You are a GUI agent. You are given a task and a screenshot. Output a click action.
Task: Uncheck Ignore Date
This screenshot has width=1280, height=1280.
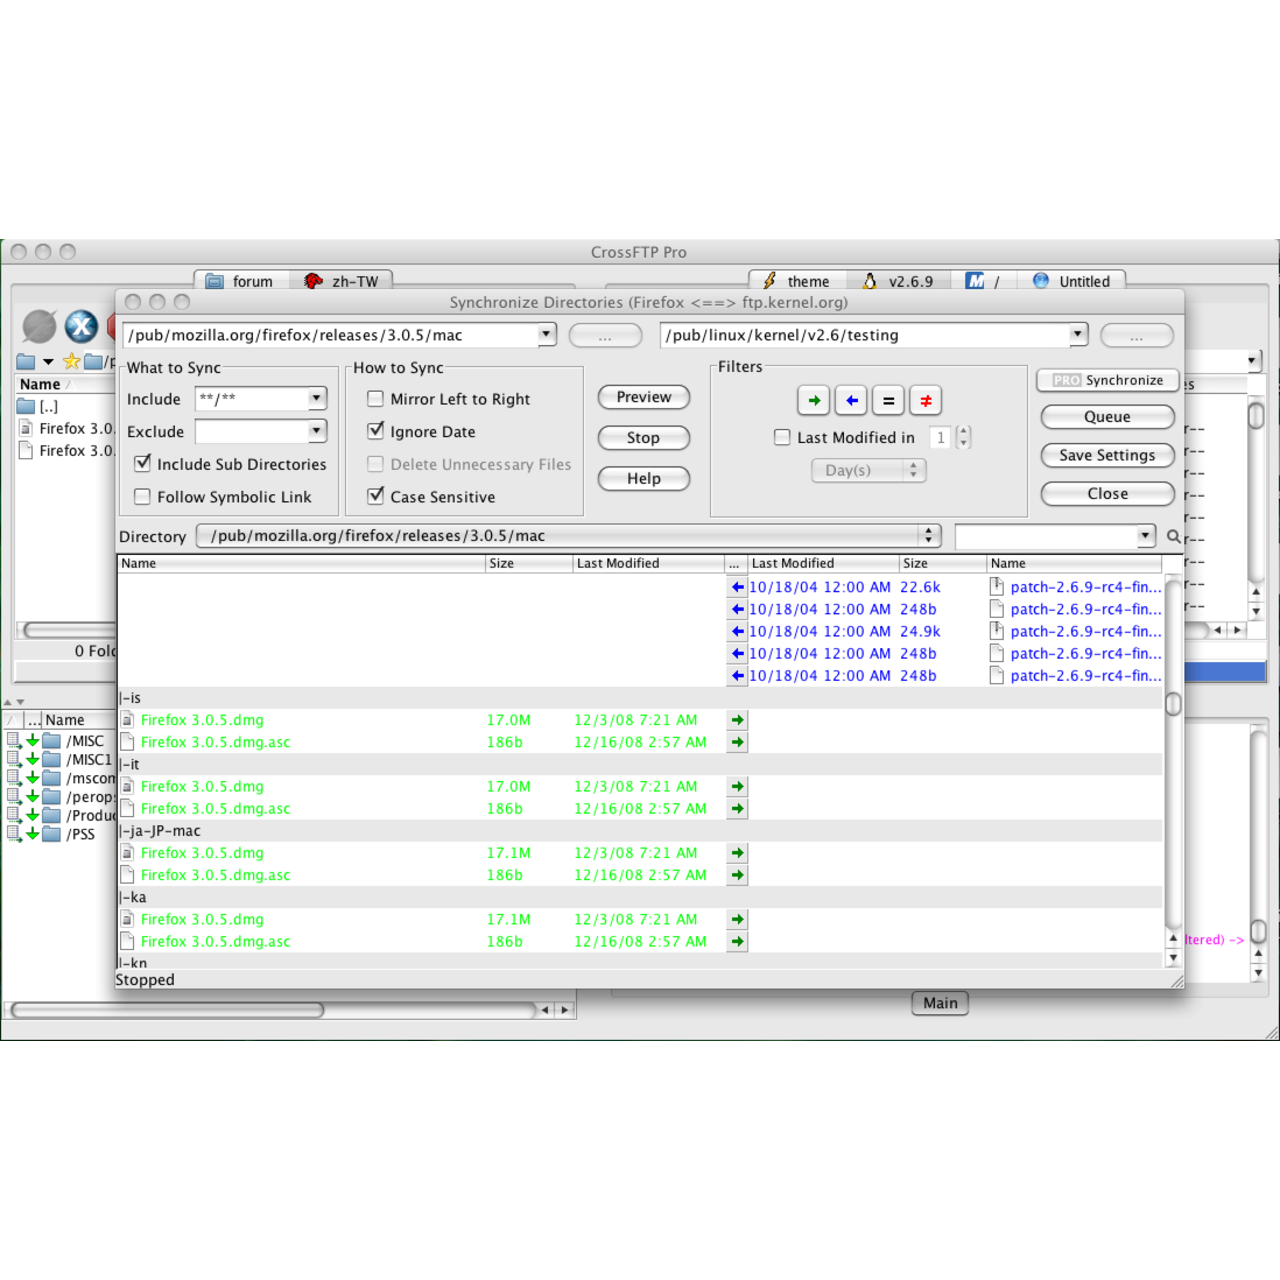point(375,431)
